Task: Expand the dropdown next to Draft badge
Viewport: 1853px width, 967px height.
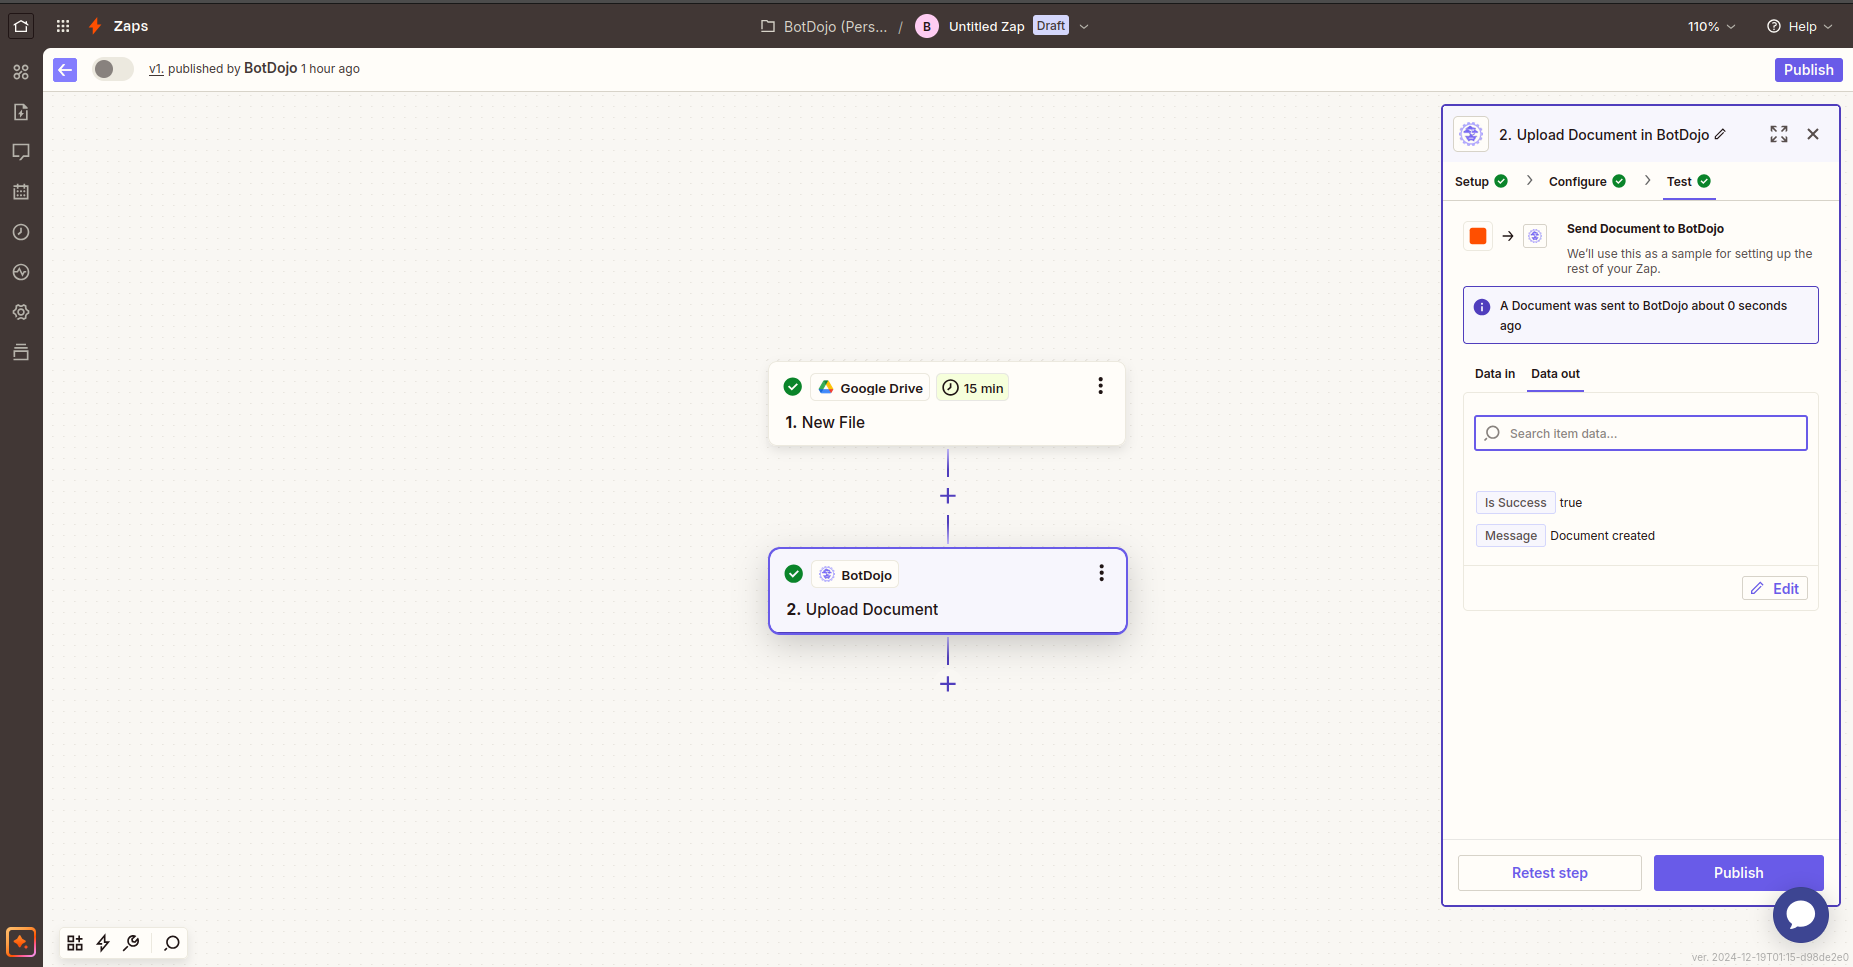Action: click(1084, 26)
